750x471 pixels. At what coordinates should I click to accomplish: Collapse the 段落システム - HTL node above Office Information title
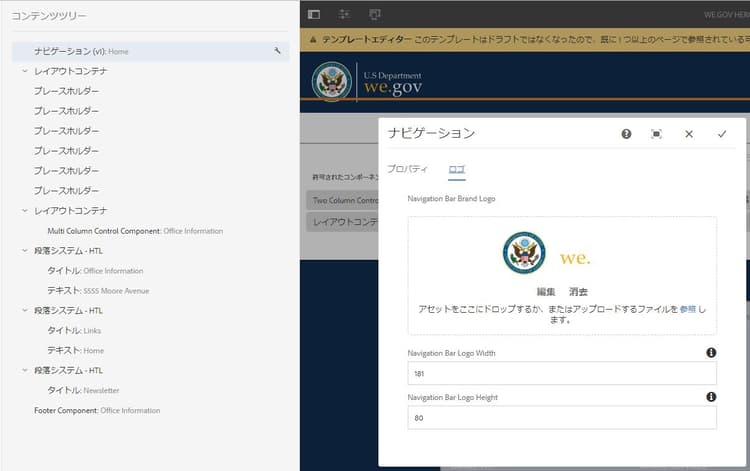tap(24, 251)
